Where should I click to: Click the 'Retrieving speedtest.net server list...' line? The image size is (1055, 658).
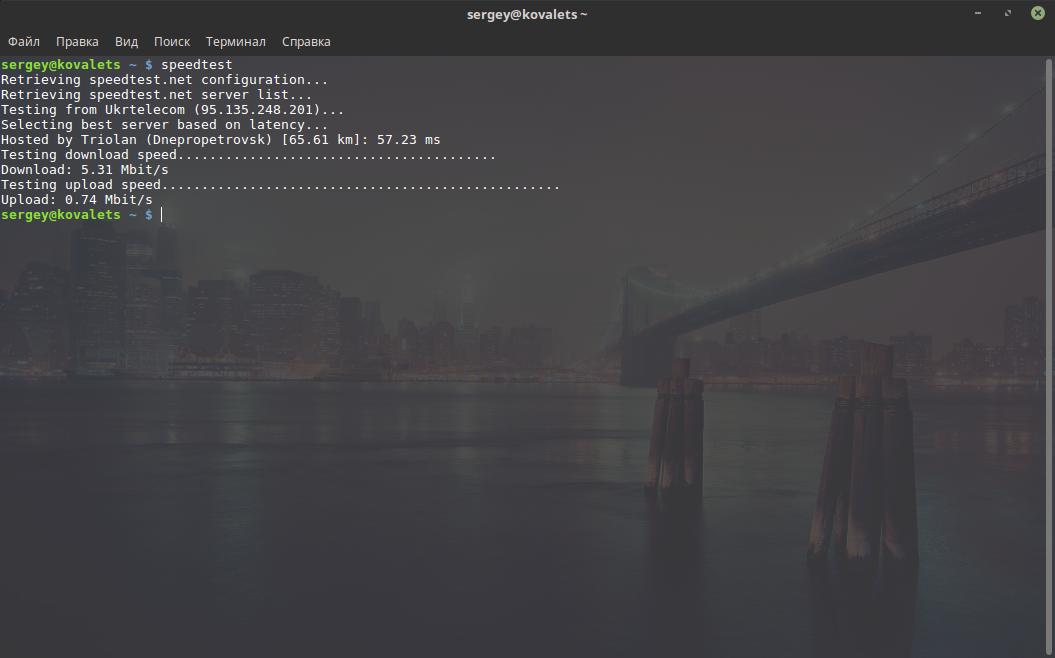coord(156,95)
